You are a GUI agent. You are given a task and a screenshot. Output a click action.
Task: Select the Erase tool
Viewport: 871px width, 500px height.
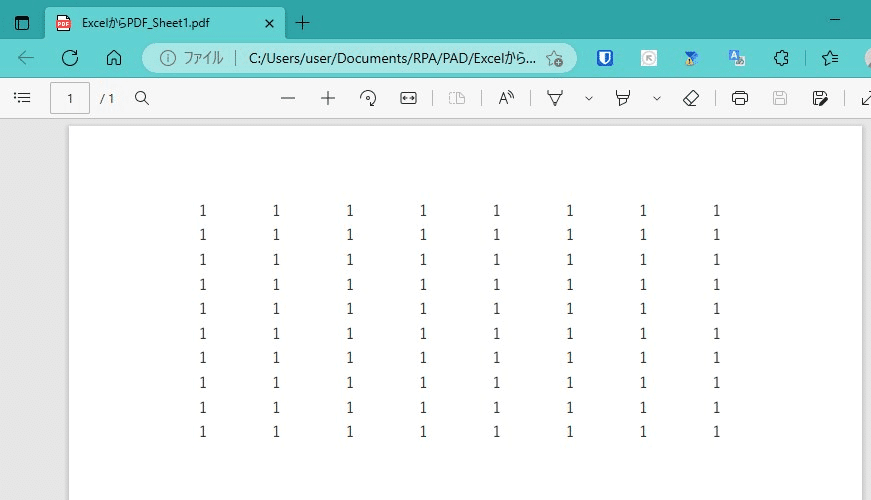pos(690,98)
